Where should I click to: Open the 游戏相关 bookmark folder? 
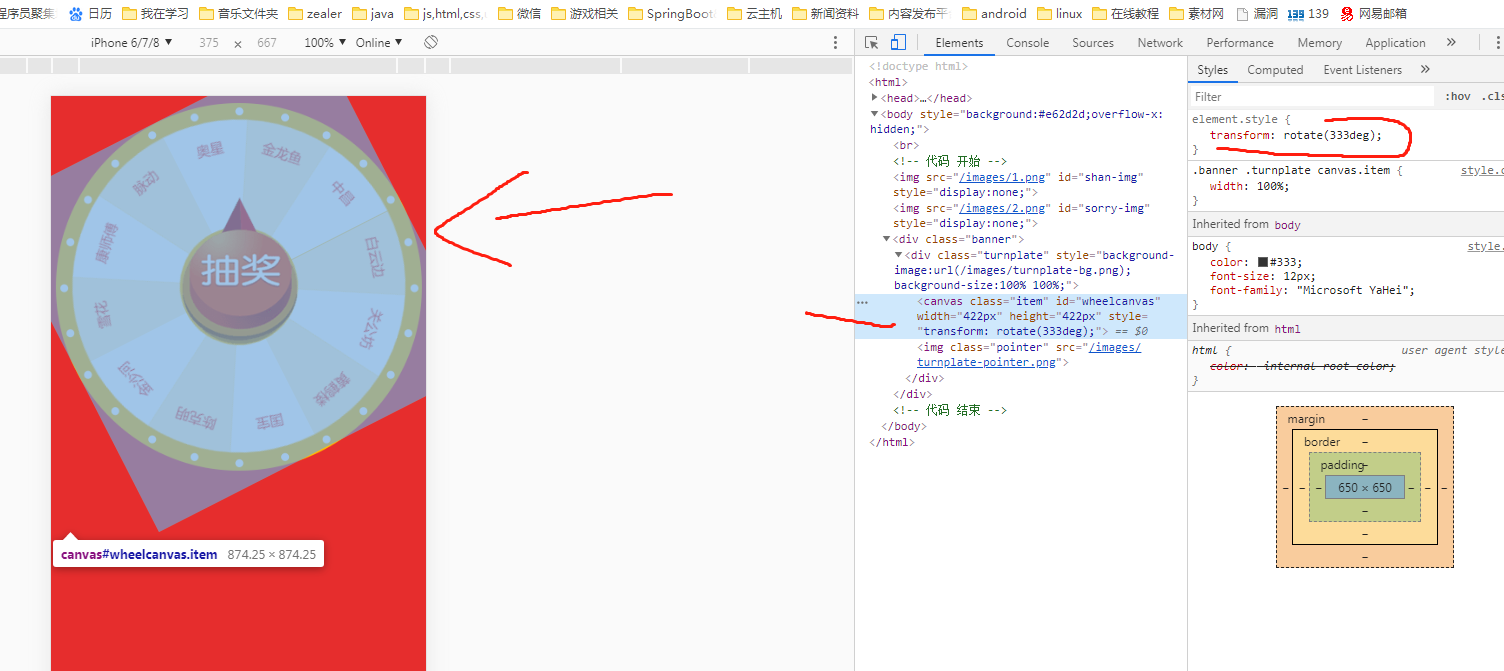click(x=584, y=14)
